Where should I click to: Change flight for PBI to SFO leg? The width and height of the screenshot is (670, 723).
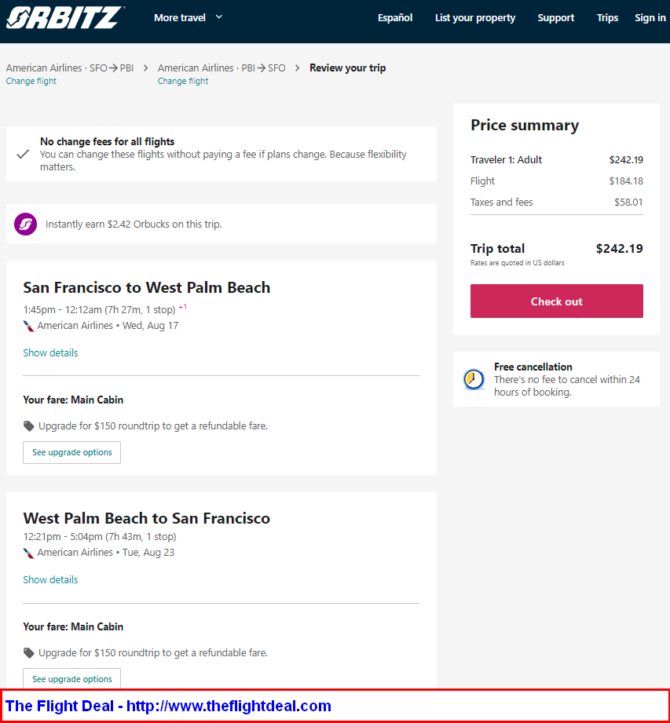(183, 81)
